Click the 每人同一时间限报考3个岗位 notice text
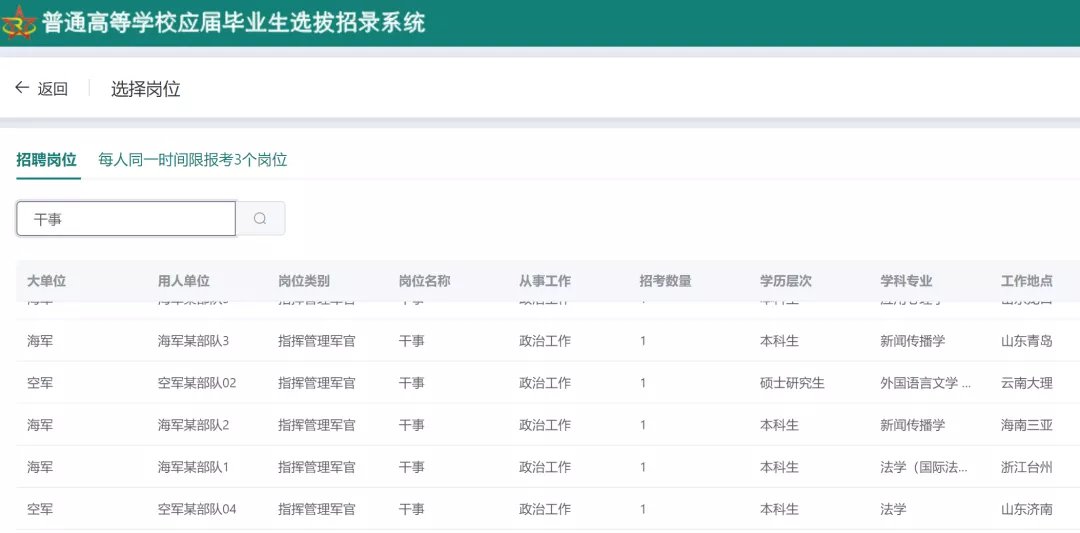This screenshot has height=533, width=1080. [x=193, y=160]
